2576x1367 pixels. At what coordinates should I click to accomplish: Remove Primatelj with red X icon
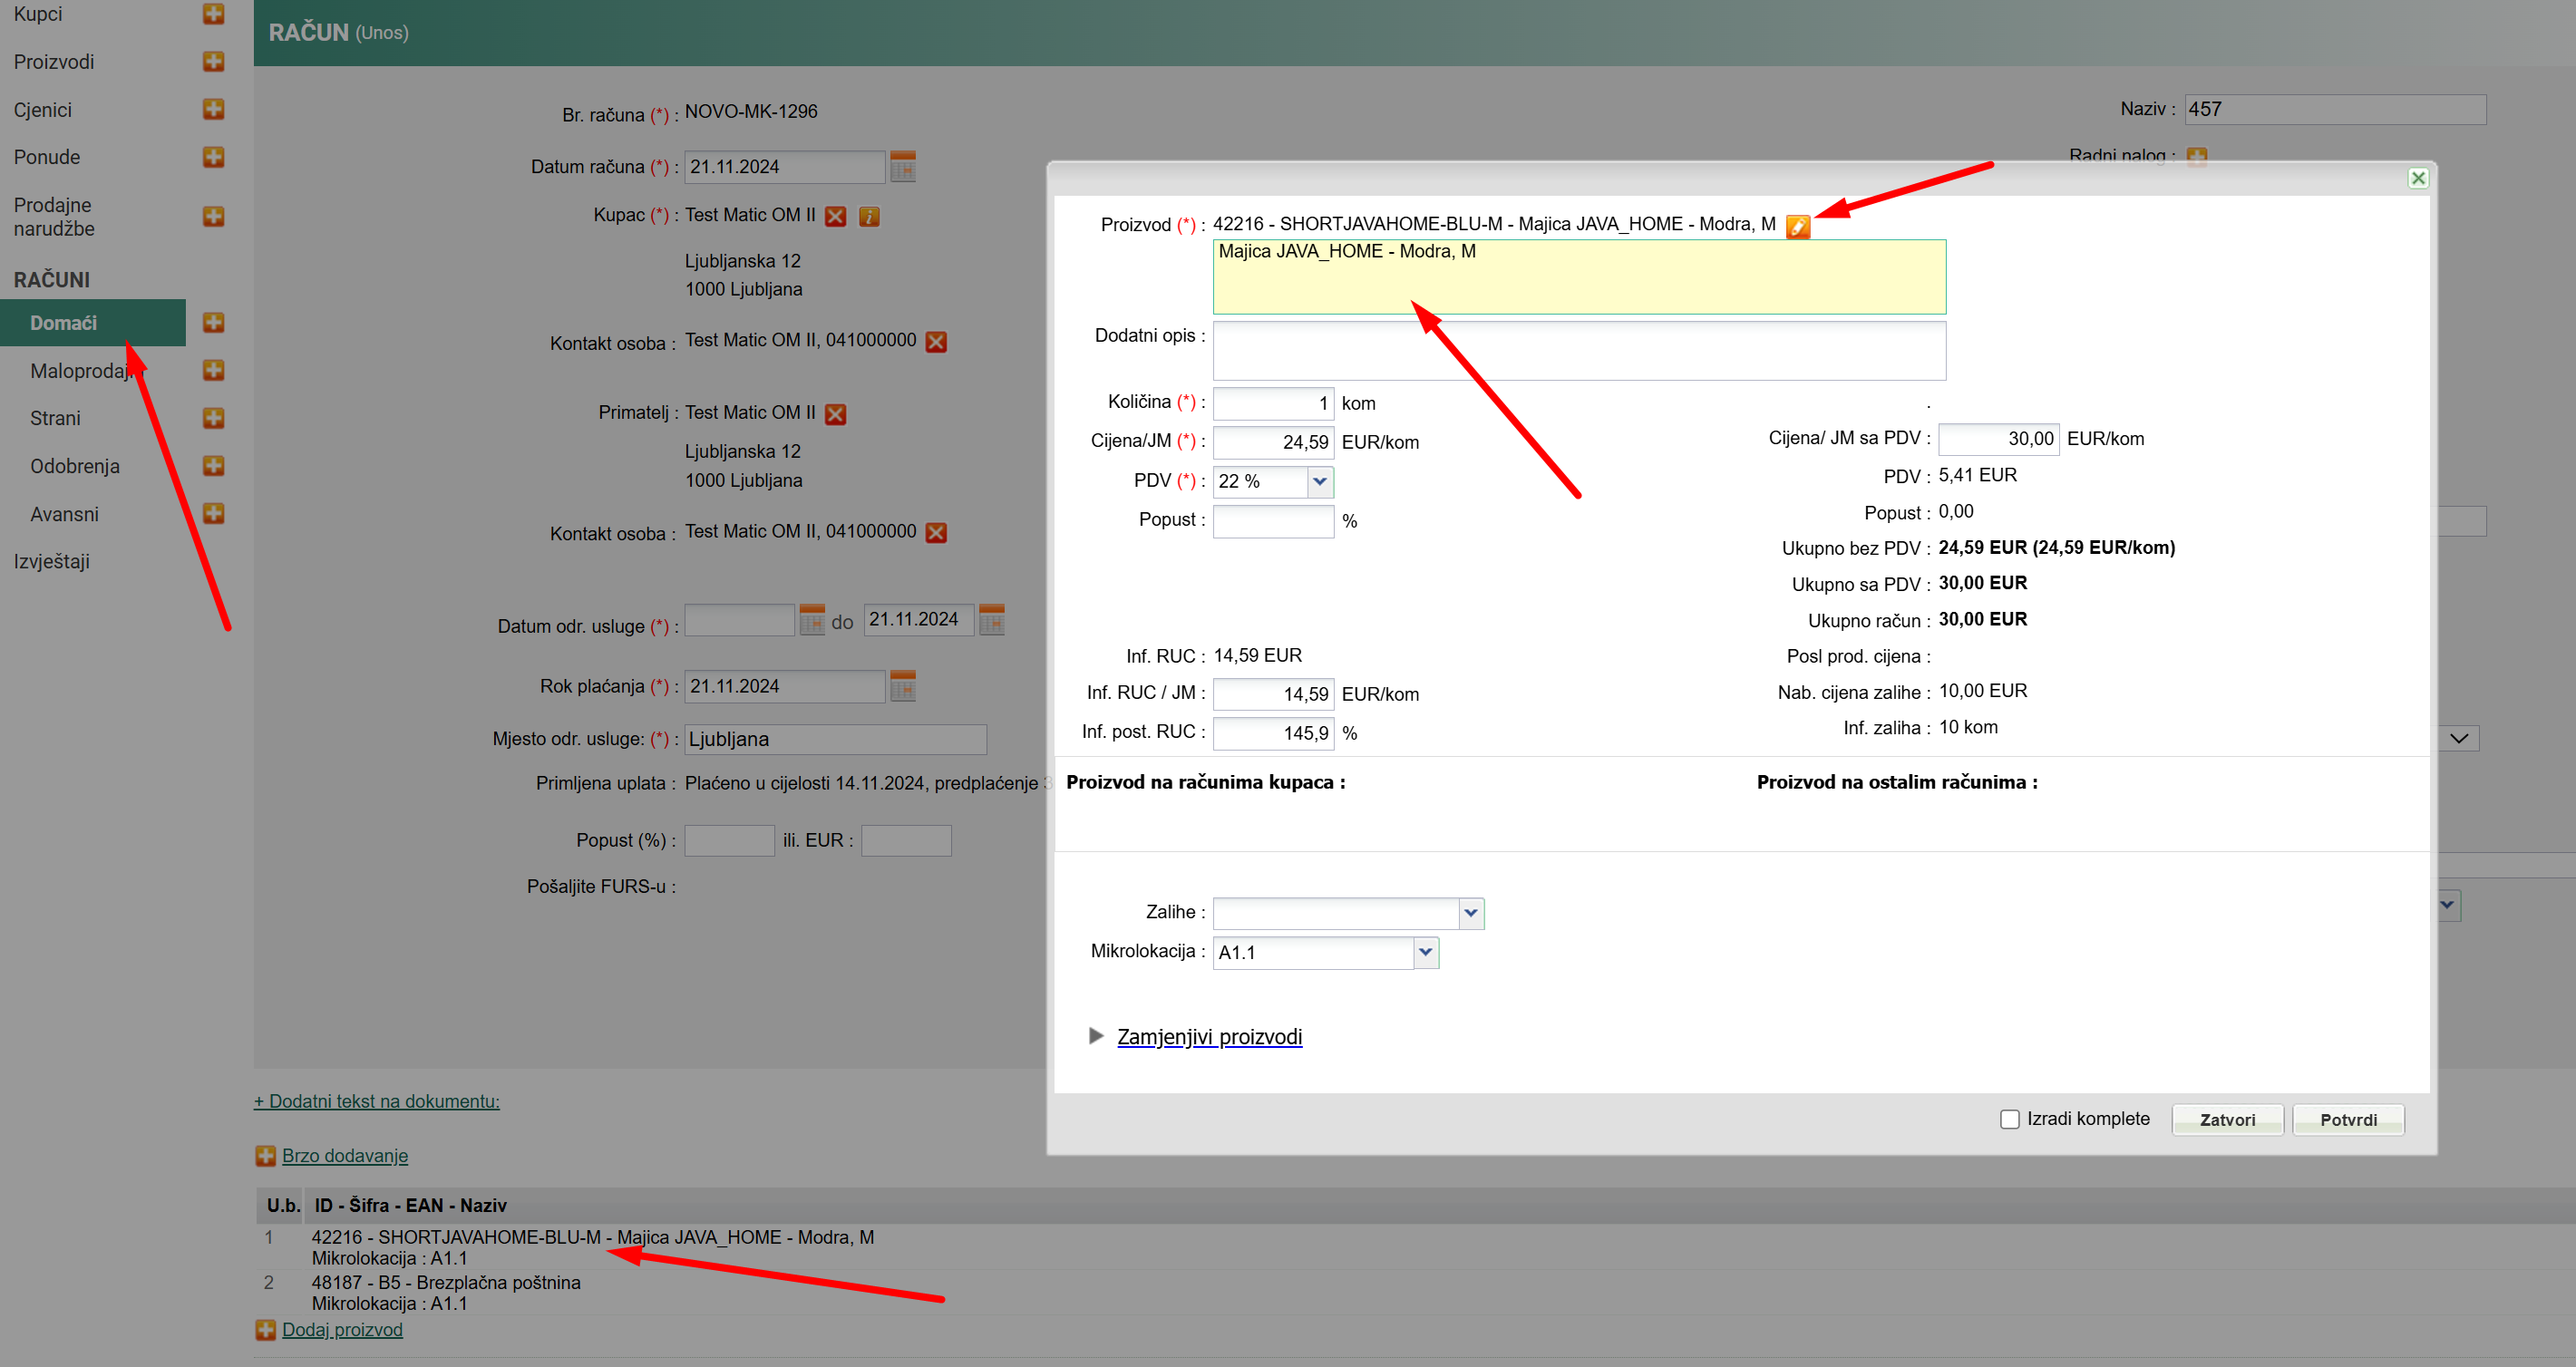(x=836, y=414)
